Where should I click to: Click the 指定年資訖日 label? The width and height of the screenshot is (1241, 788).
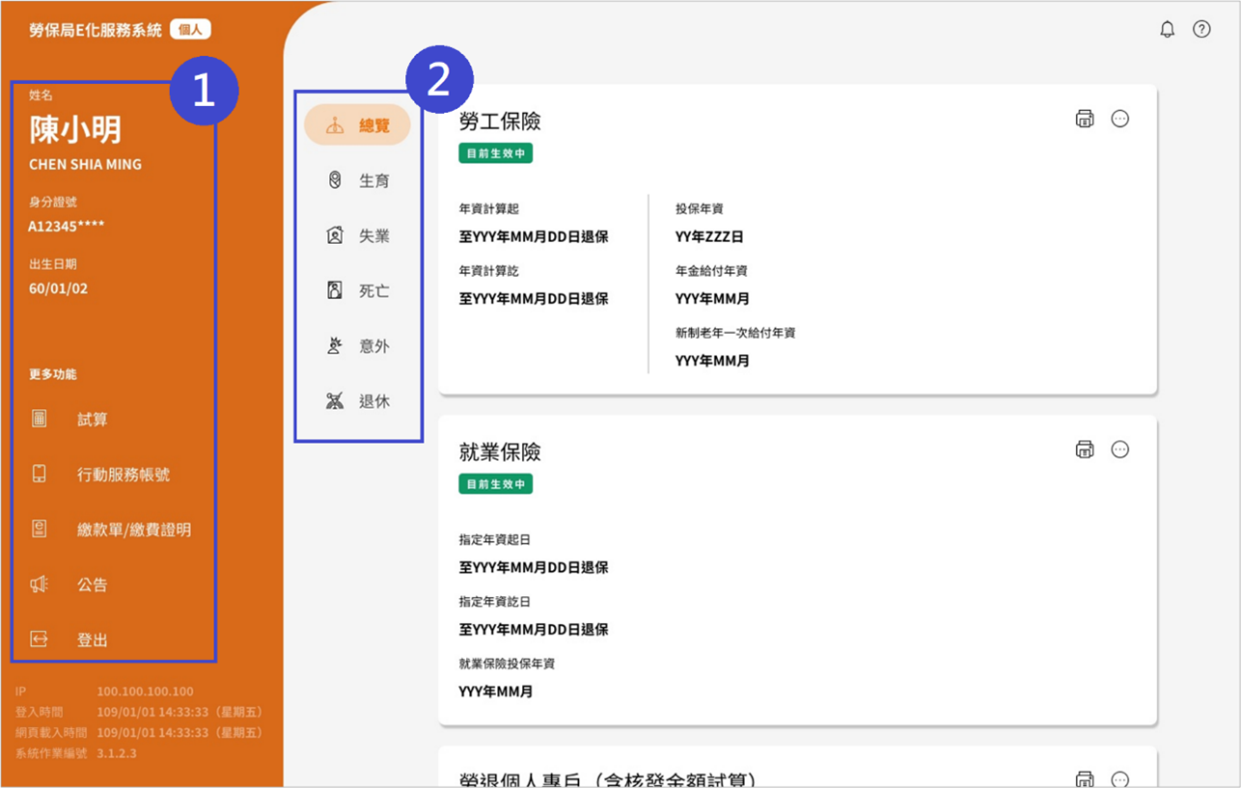point(495,602)
